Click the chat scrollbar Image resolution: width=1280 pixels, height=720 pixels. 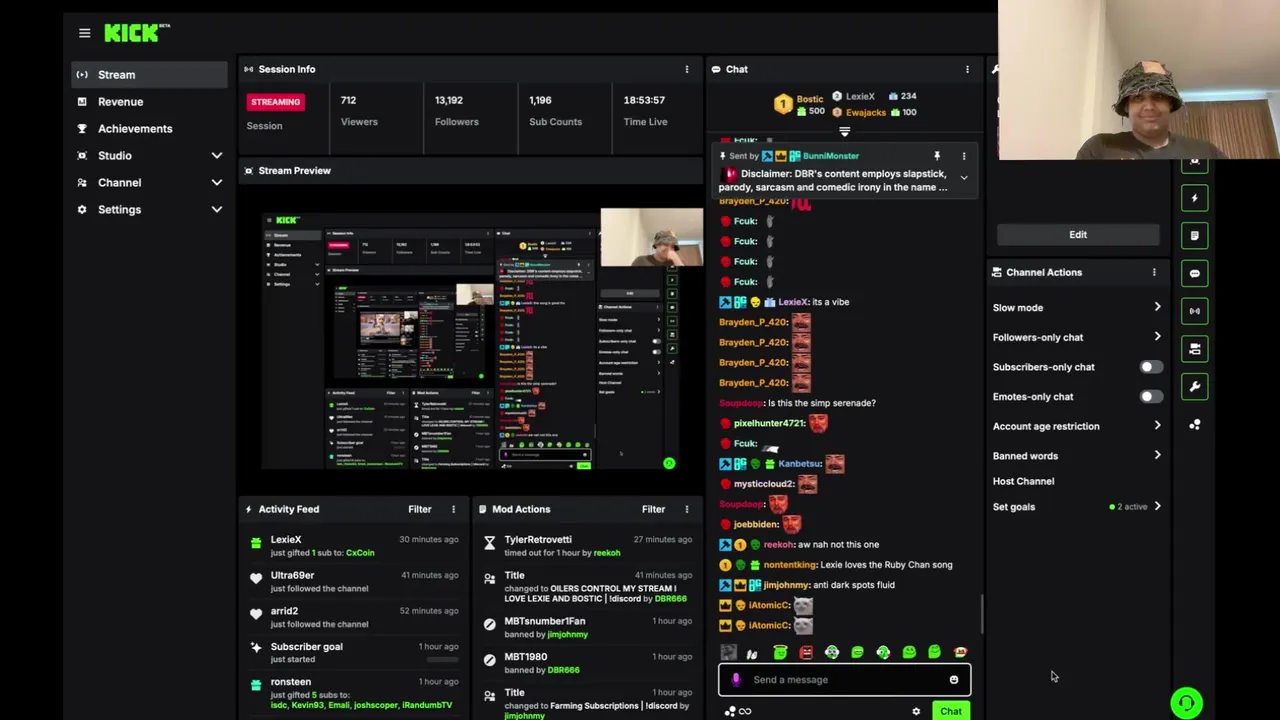(x=981, y=615)
